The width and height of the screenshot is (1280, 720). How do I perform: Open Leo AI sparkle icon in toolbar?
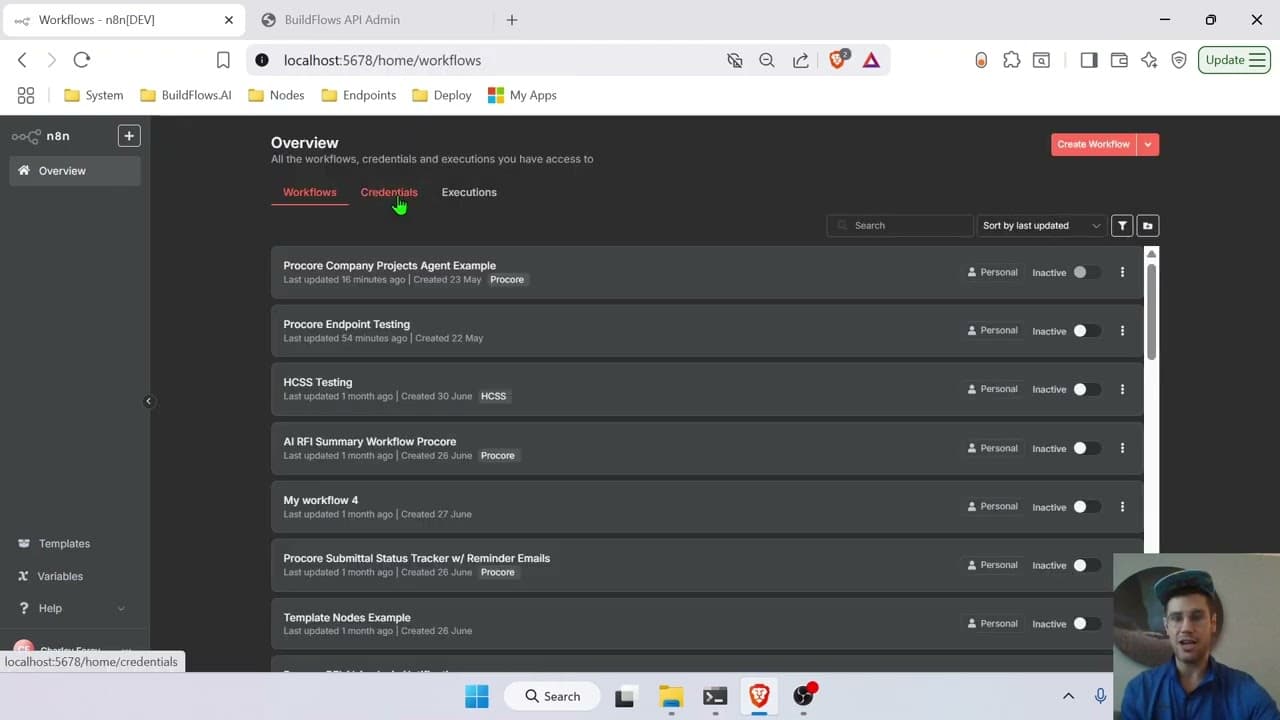point(1149,60)
